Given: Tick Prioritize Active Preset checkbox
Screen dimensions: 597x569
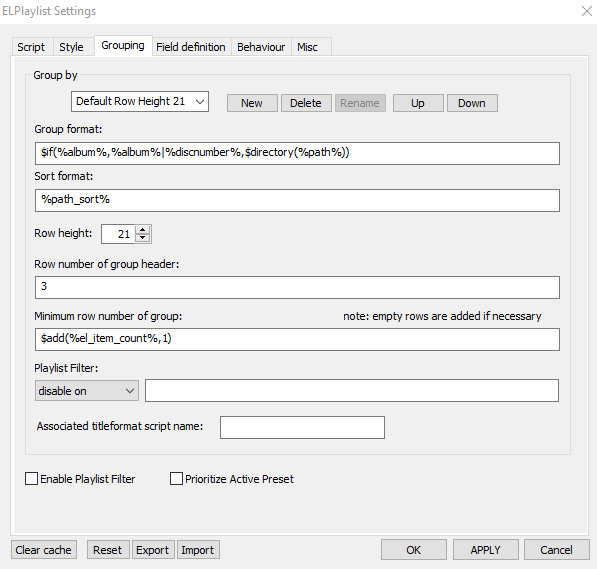Looking at the screenshot, I should point(176,479).
